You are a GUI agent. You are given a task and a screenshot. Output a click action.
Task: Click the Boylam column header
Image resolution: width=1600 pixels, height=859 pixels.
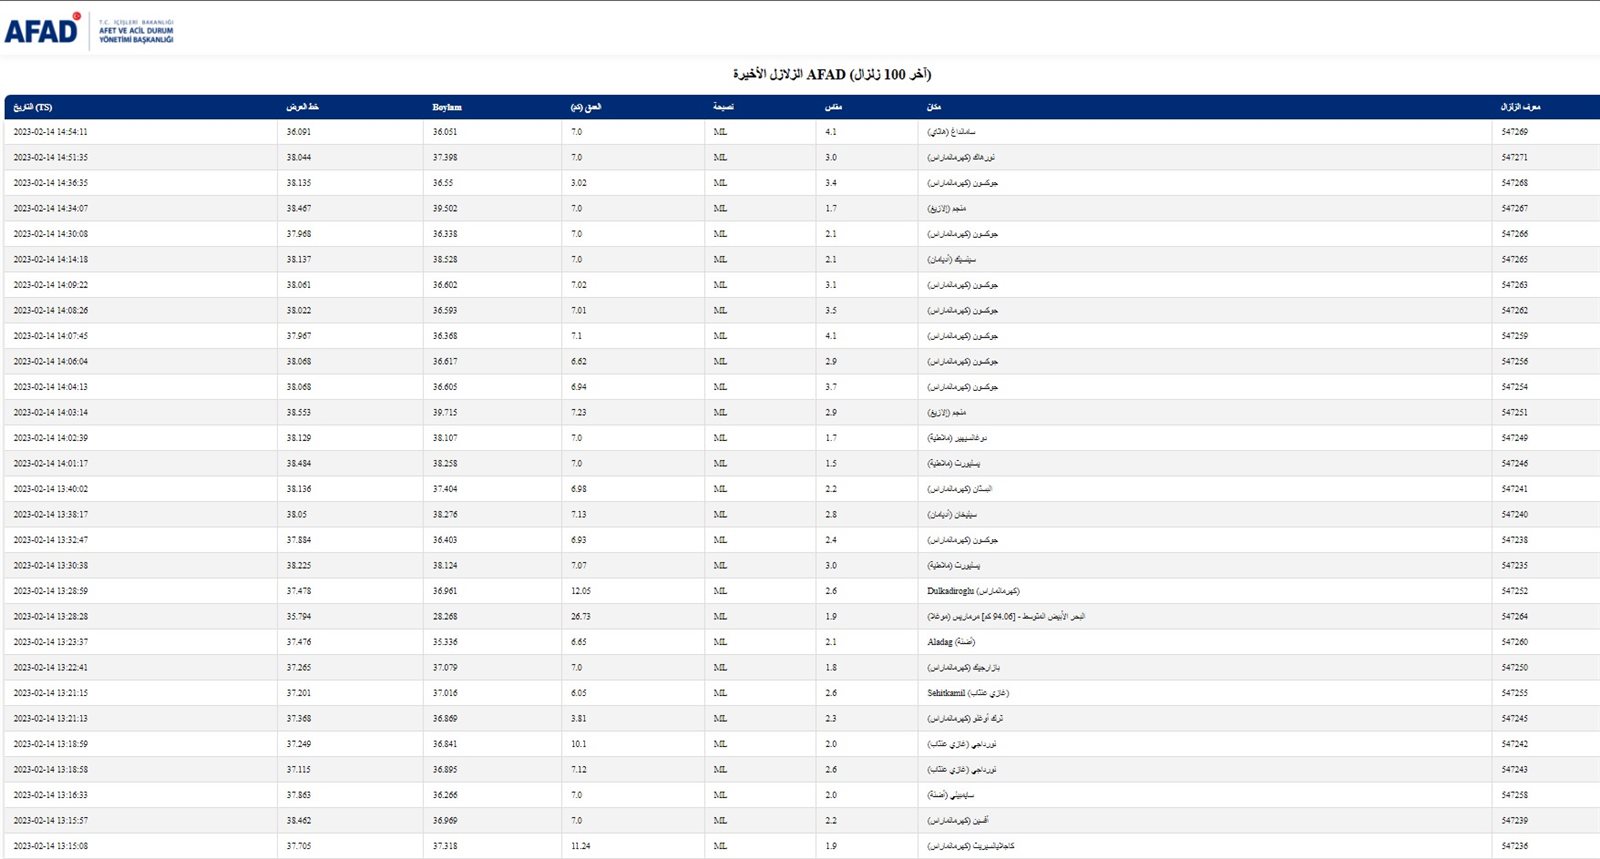(x=447, y=107)
